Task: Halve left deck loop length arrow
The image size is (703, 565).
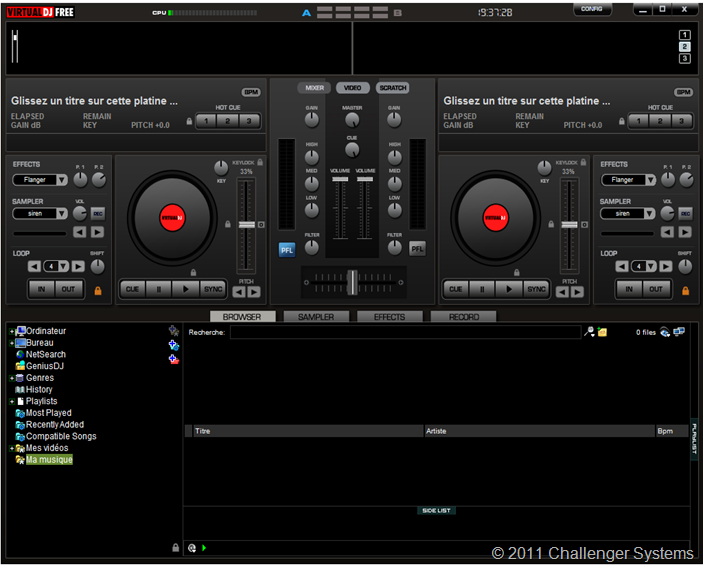Action: (34, 266)
